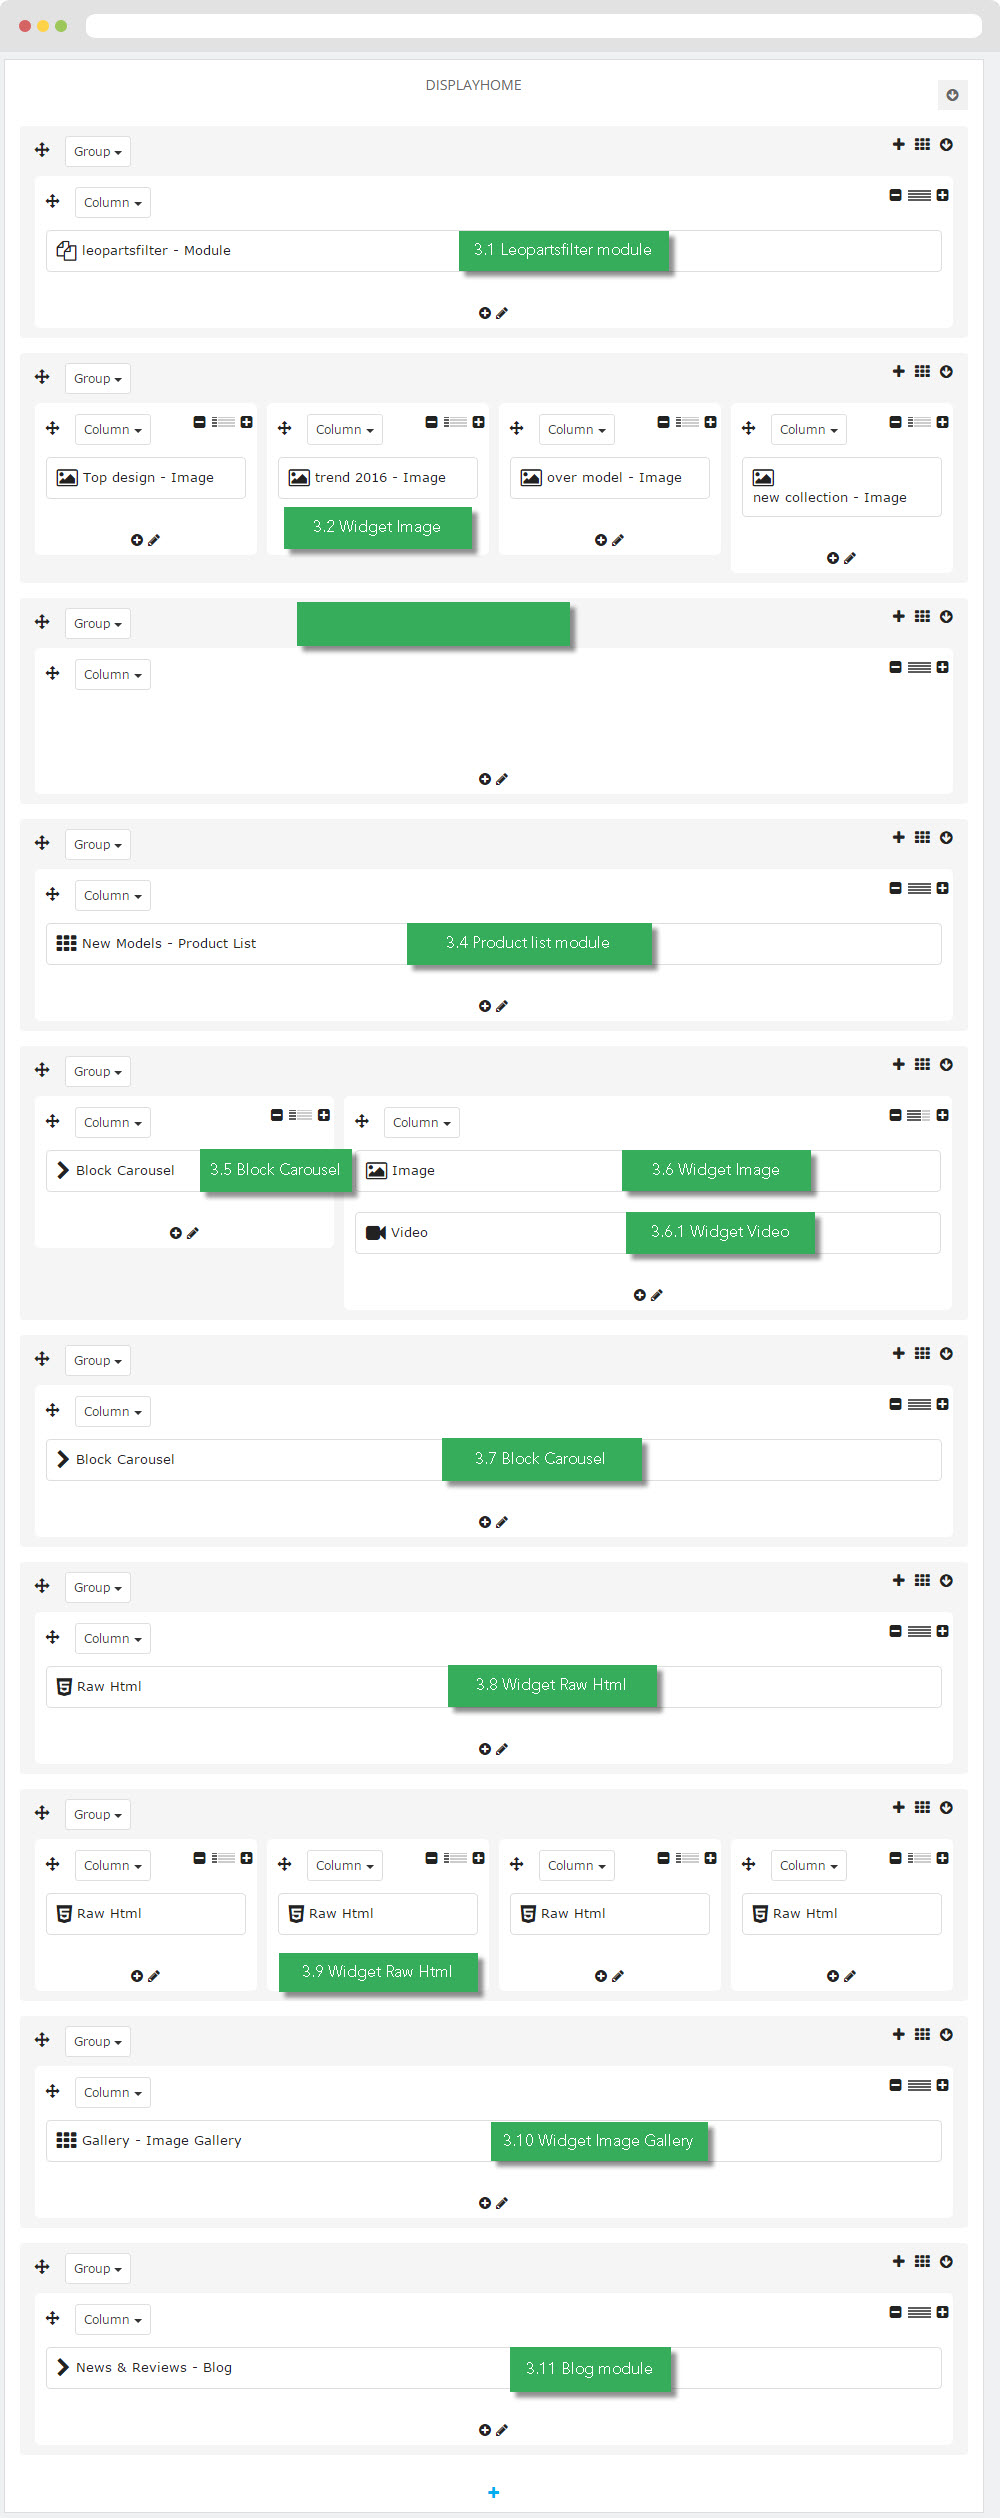The image size is (1000, 2518).
Task: Click the browser address bar
Action: pos(533,25)
